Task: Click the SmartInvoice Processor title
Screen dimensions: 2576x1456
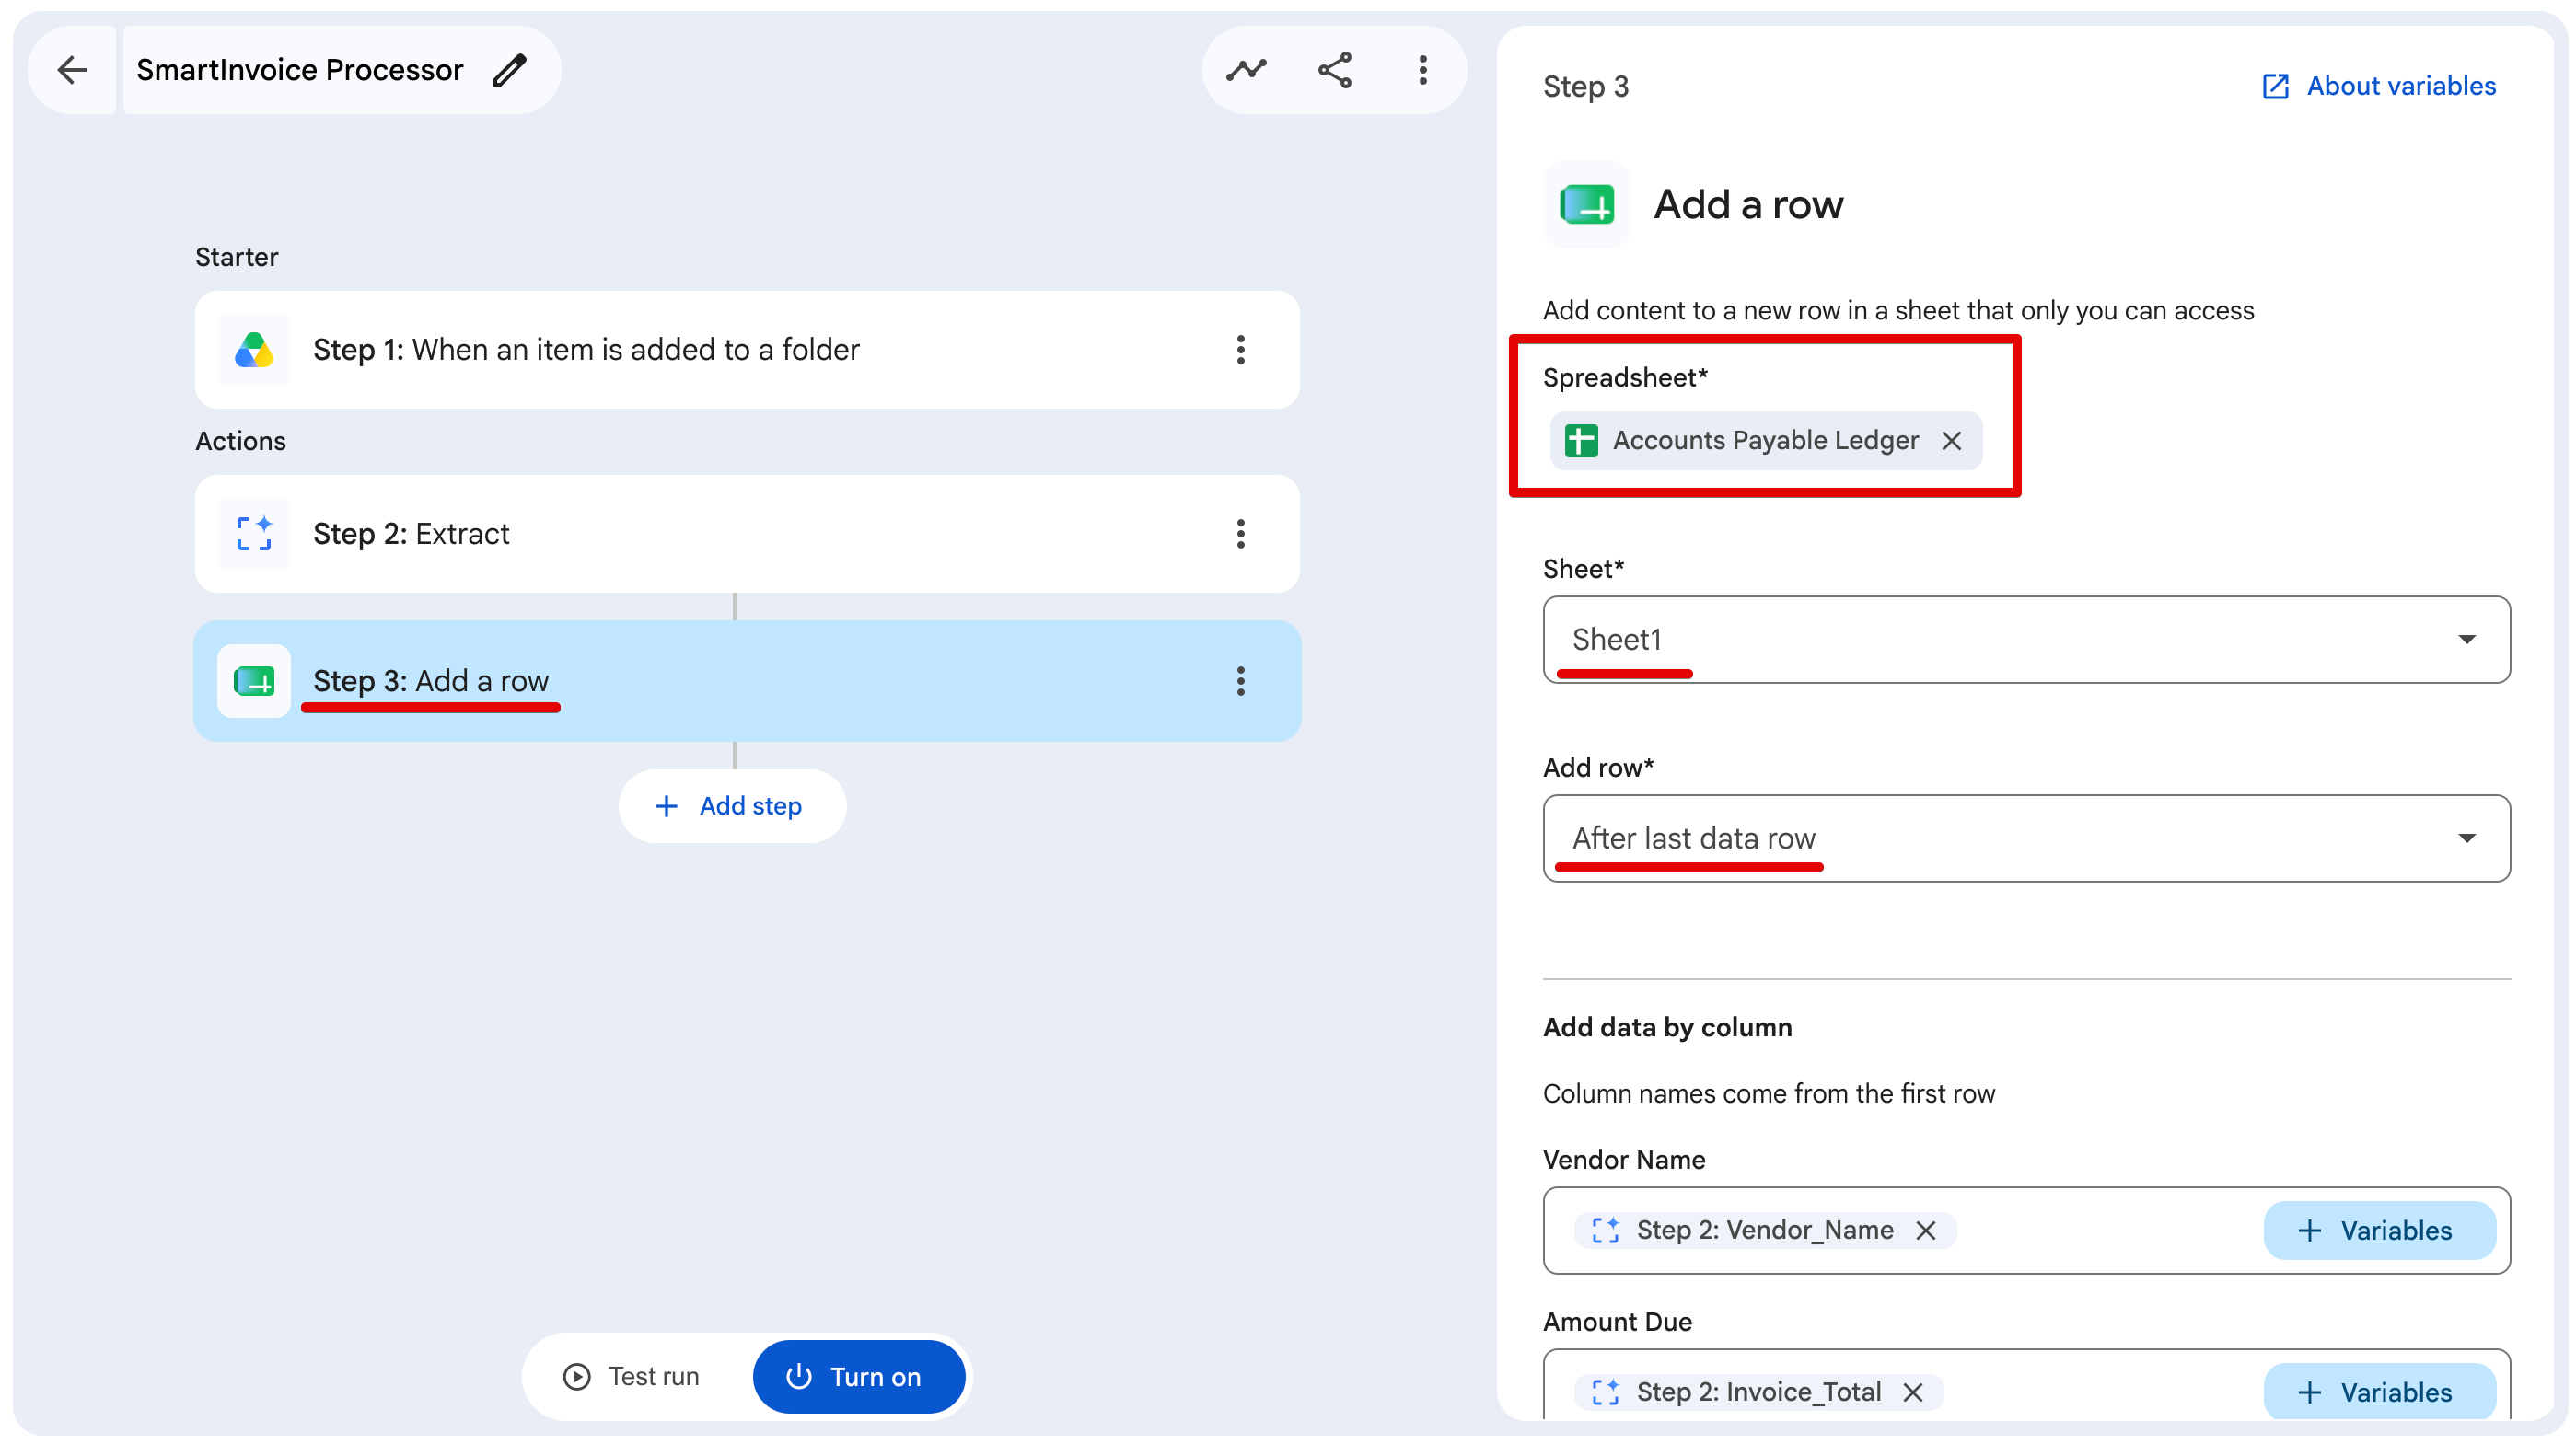Action: [x=300, y=70]
